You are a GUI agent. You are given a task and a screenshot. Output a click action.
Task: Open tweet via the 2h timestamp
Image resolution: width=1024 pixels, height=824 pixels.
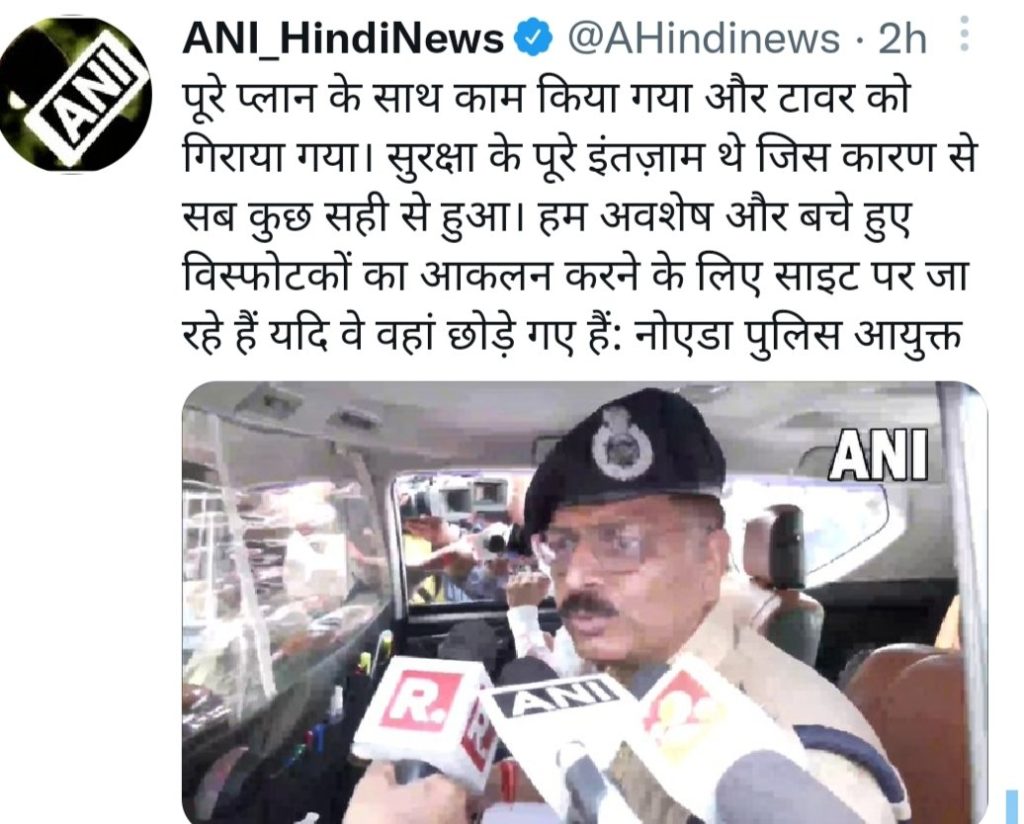tap(903, 39)
